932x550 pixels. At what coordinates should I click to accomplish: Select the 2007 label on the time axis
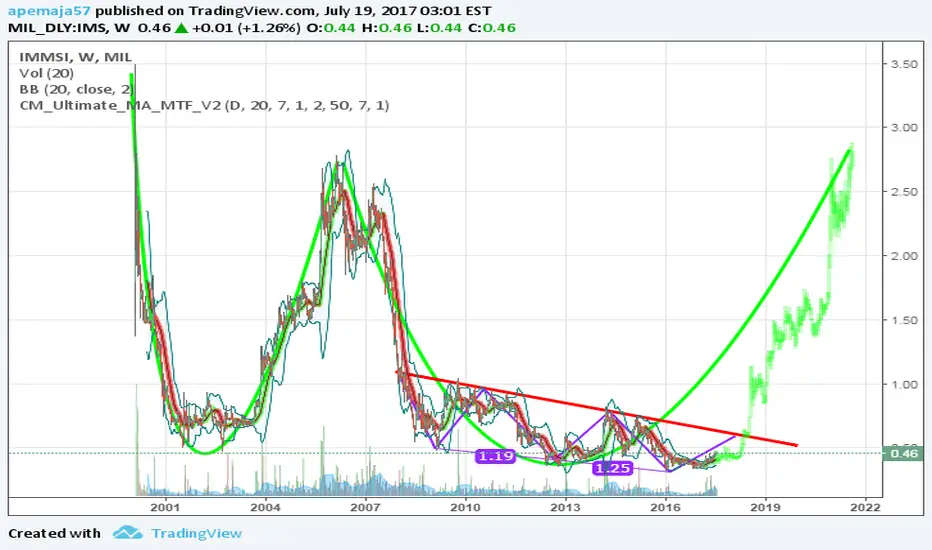pyautogui.click(x=365, y=507)
